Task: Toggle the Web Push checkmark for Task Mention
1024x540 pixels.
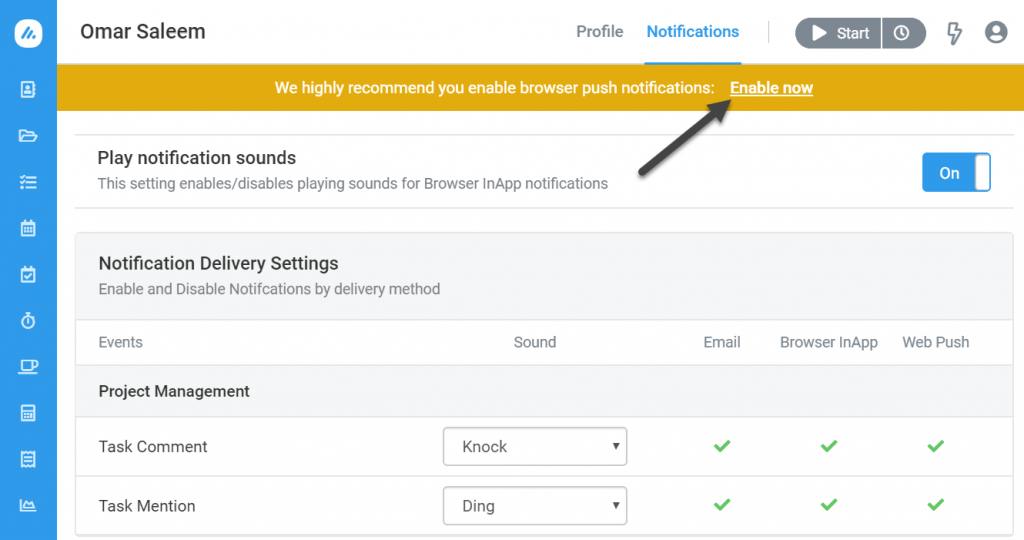Action: coord(935,505)
